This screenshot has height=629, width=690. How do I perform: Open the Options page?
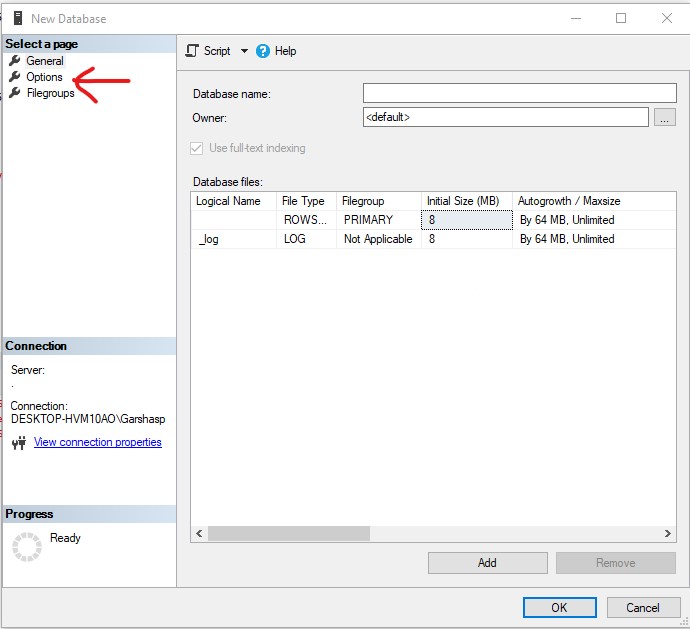tap(44, 77)
